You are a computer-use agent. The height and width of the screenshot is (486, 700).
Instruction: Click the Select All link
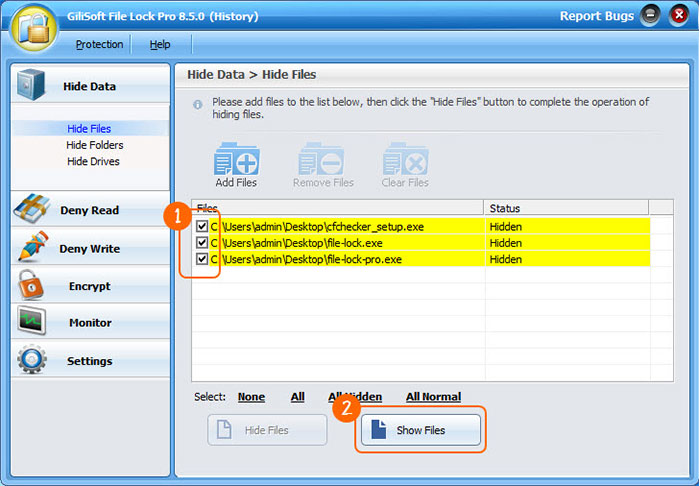(x=298, y=397)
